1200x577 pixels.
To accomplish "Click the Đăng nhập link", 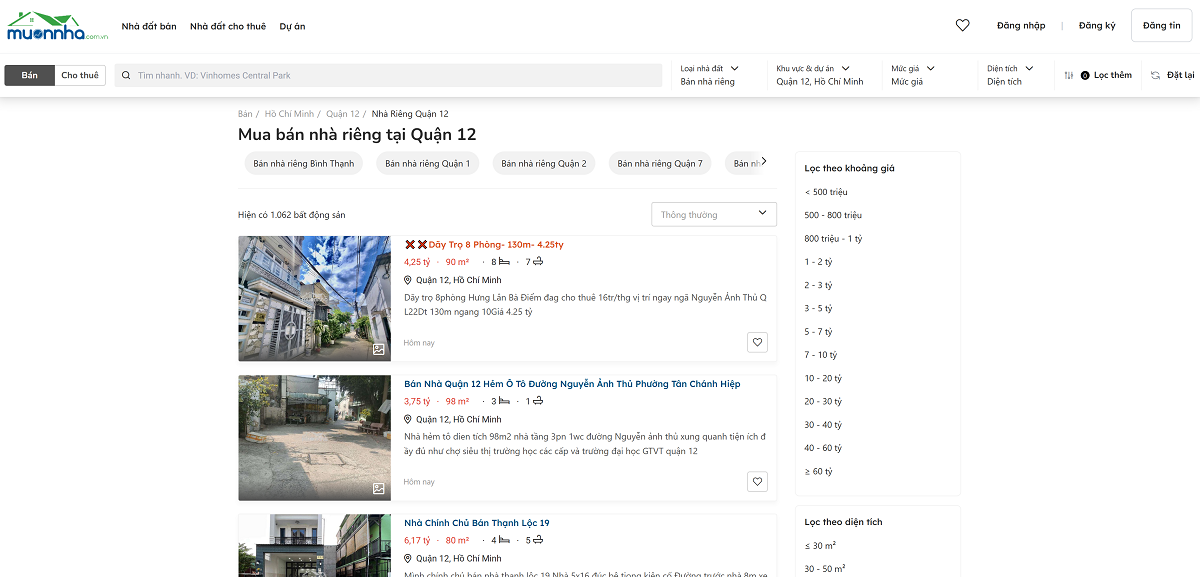I will pyautogui.click(x=1021, y=26).
